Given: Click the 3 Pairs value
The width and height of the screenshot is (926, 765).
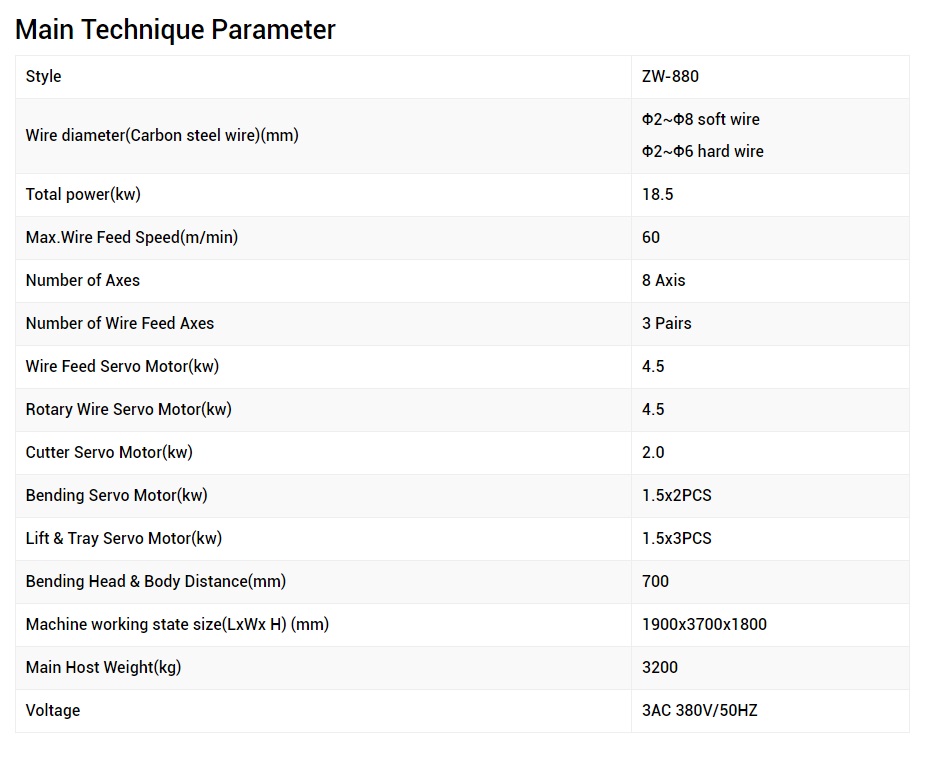Looking at the screenshot, I should pos(667,324).
